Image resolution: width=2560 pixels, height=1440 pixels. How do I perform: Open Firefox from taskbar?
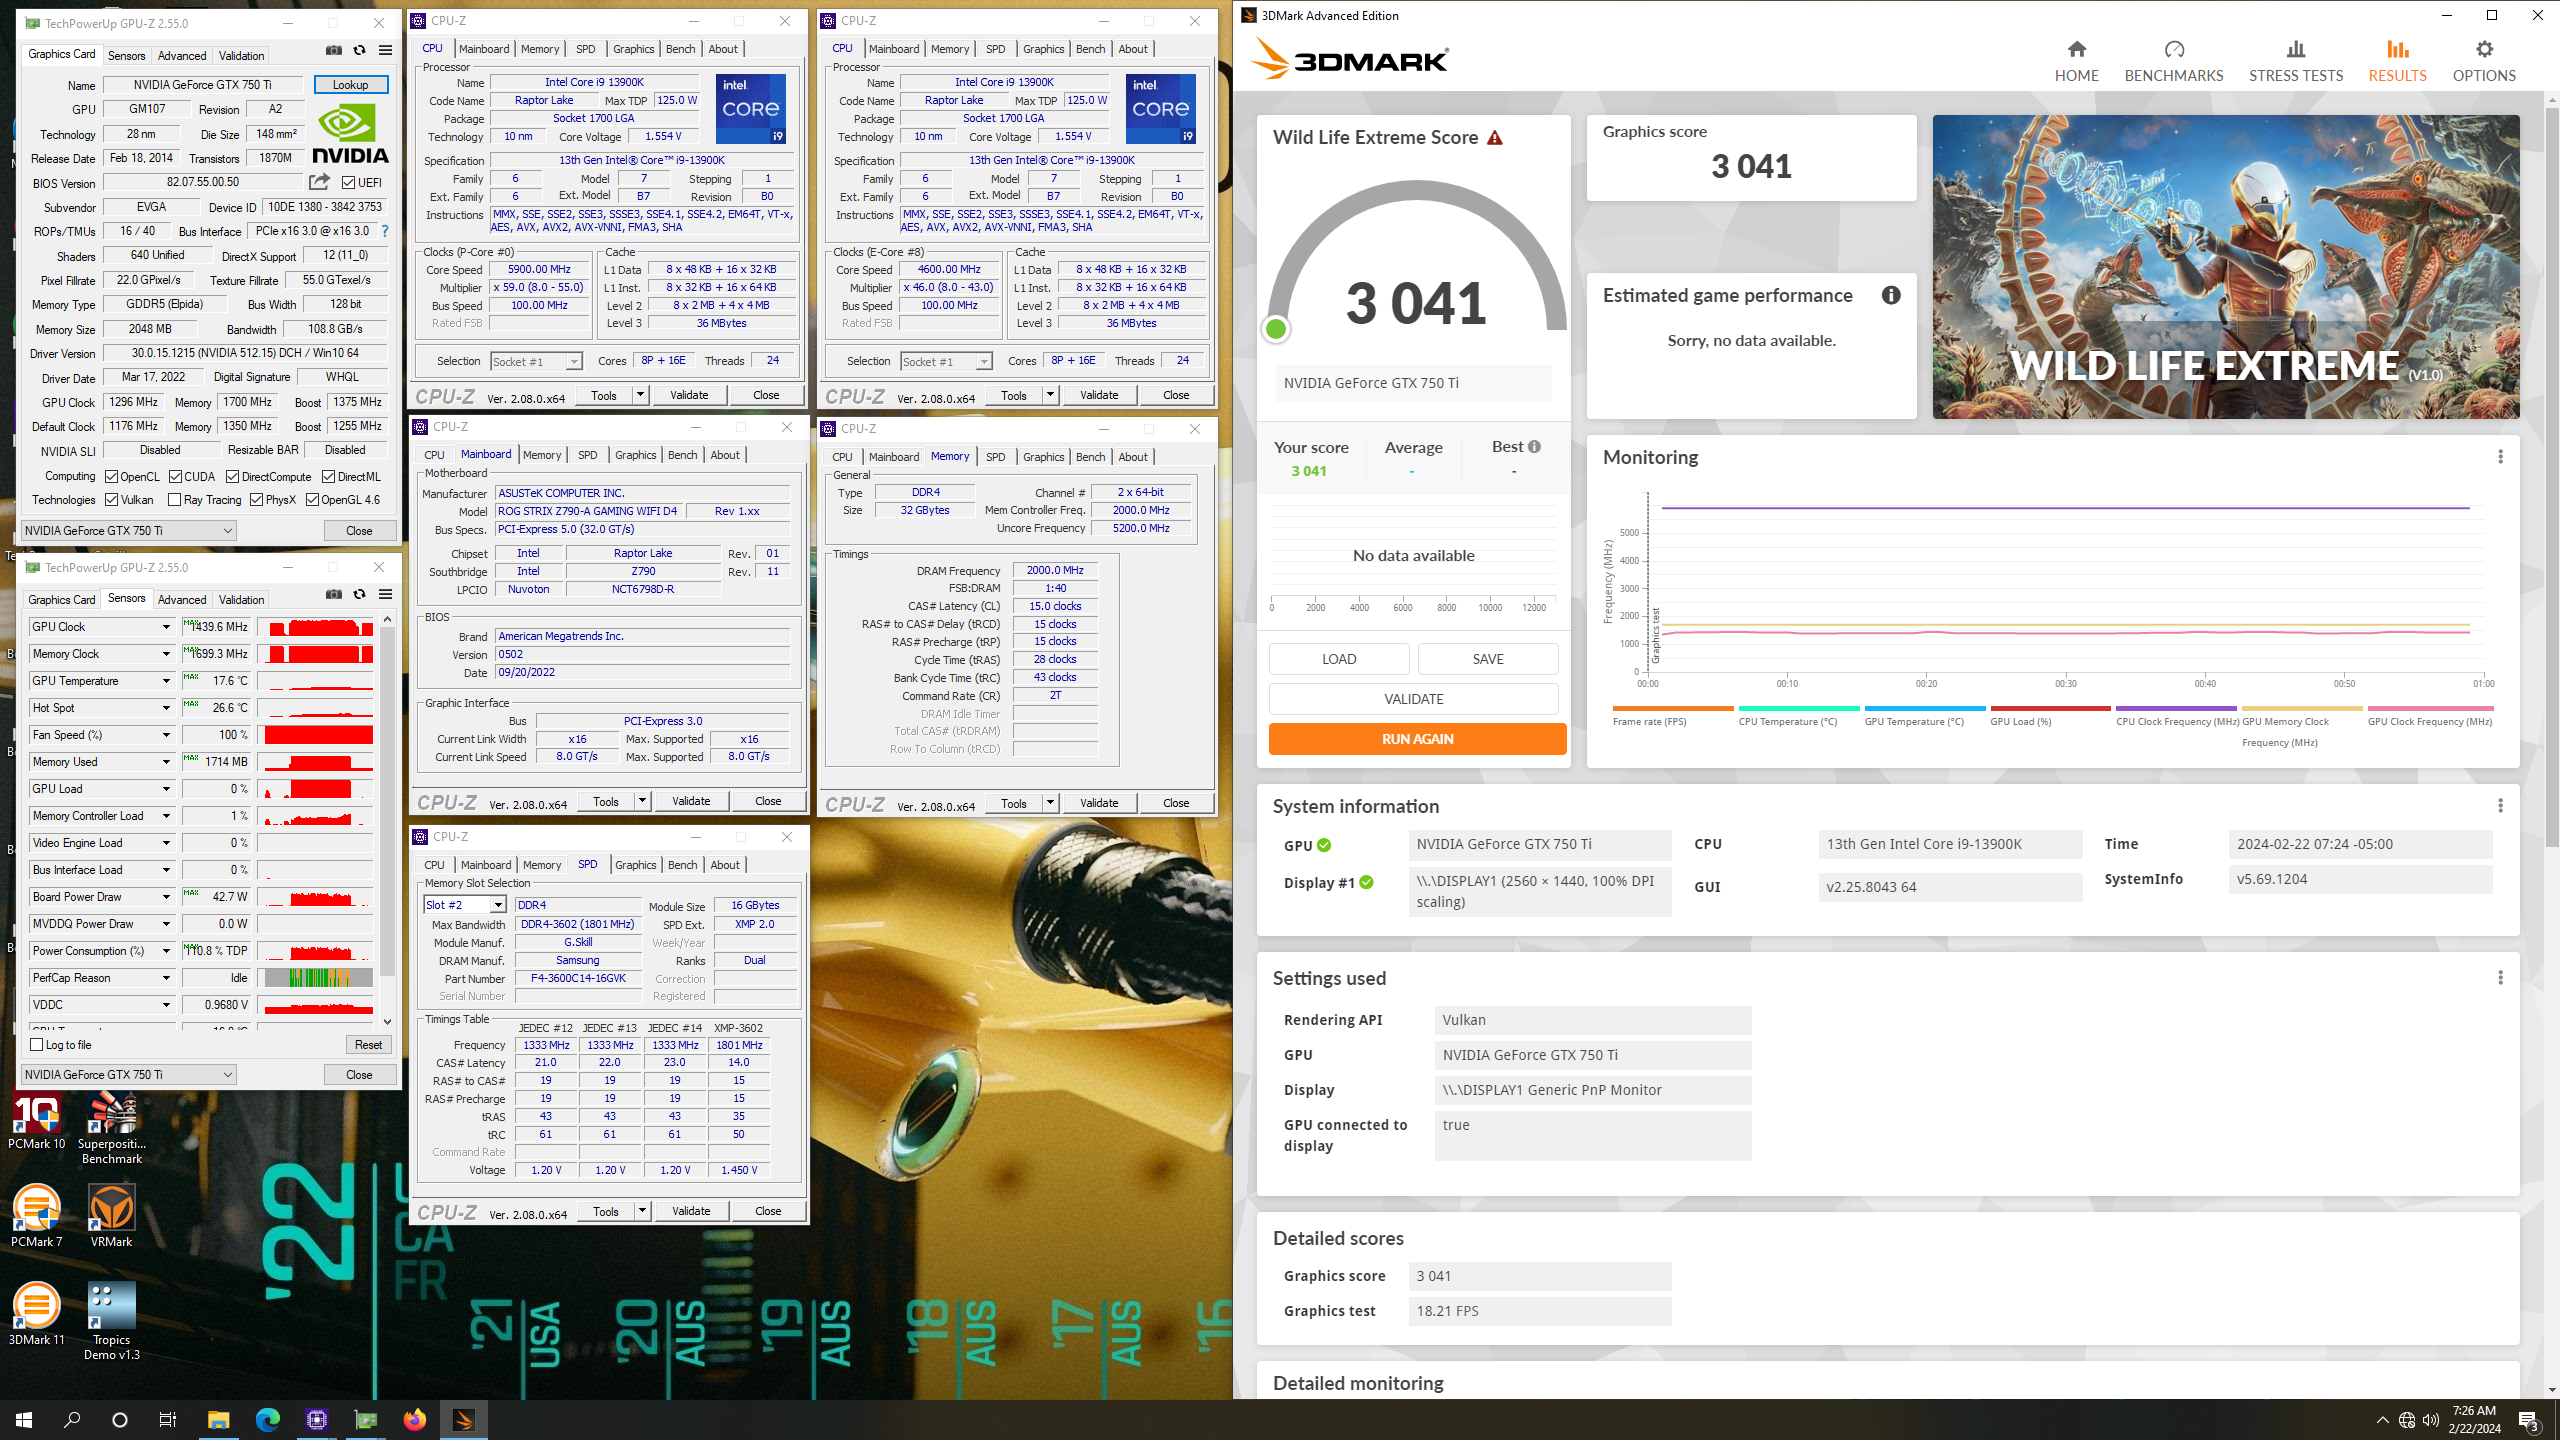(x=415, y=1419)
